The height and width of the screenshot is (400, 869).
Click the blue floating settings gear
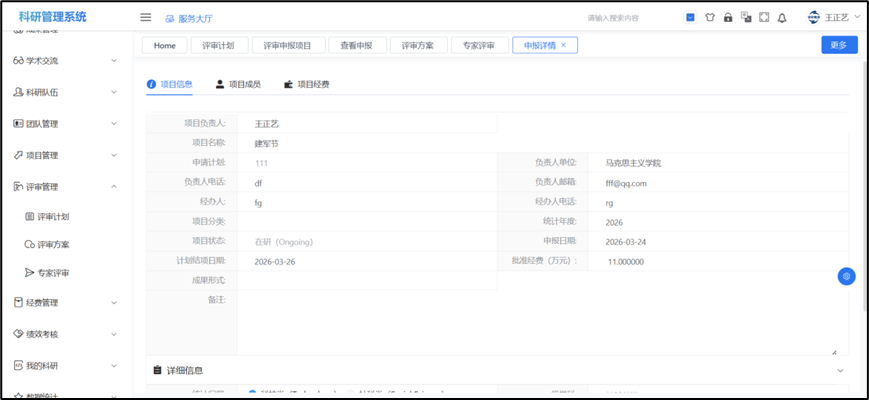point(846,276)
